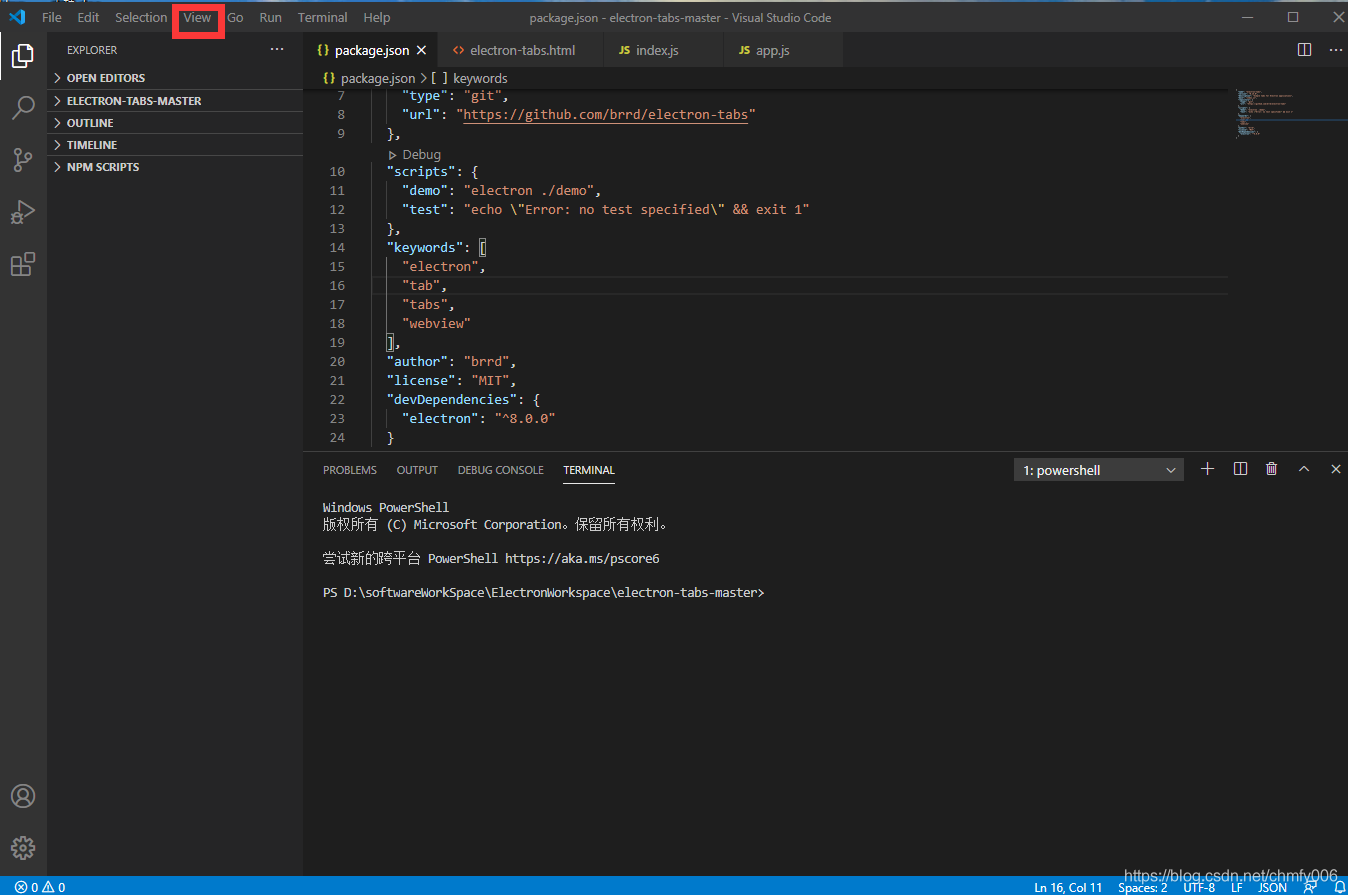
Task: Switch to the Debug Console tab
Action: (501, 470)
